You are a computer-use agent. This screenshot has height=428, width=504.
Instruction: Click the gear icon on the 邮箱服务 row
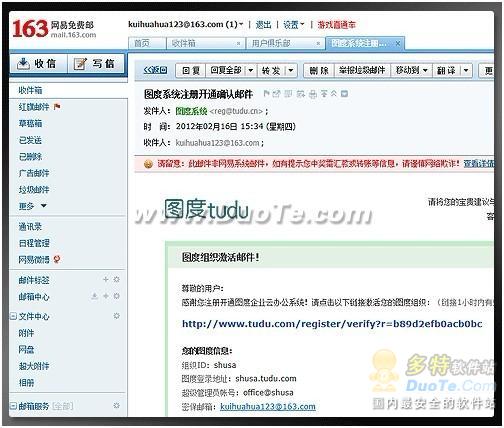pyautogui.click(x=116, y=406)
